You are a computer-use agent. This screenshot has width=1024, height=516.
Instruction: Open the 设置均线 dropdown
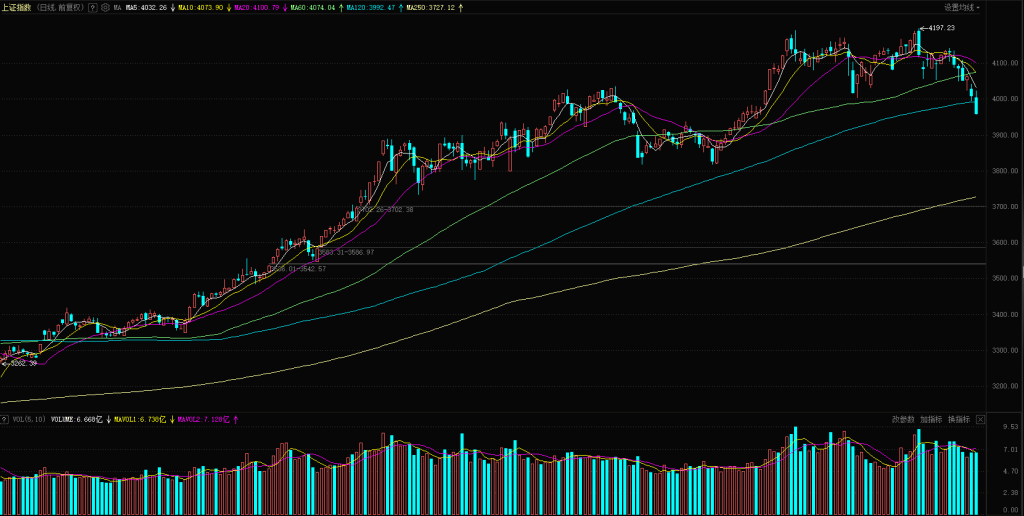tap(962, 7)
